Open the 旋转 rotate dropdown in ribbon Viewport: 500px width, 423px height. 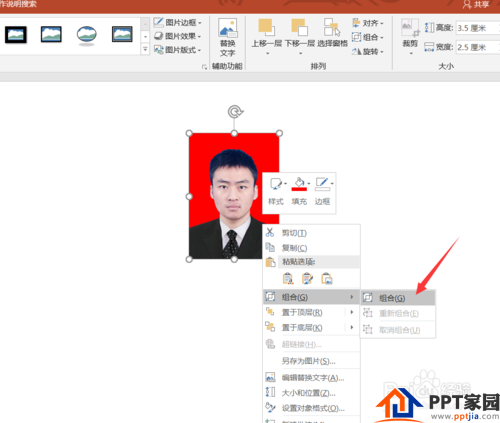click(368, 51)
